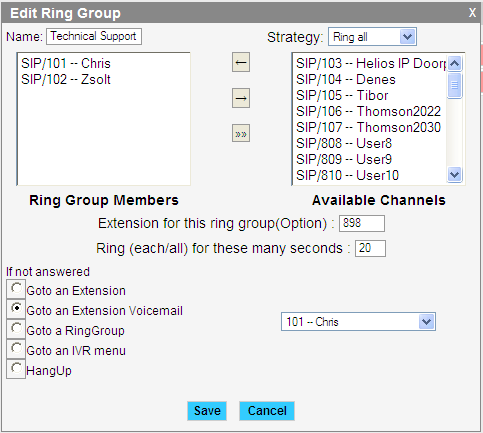This screenshot has height=433, width=483.
Task: Click the double-arrow move all button
Action: click(241, 133)
